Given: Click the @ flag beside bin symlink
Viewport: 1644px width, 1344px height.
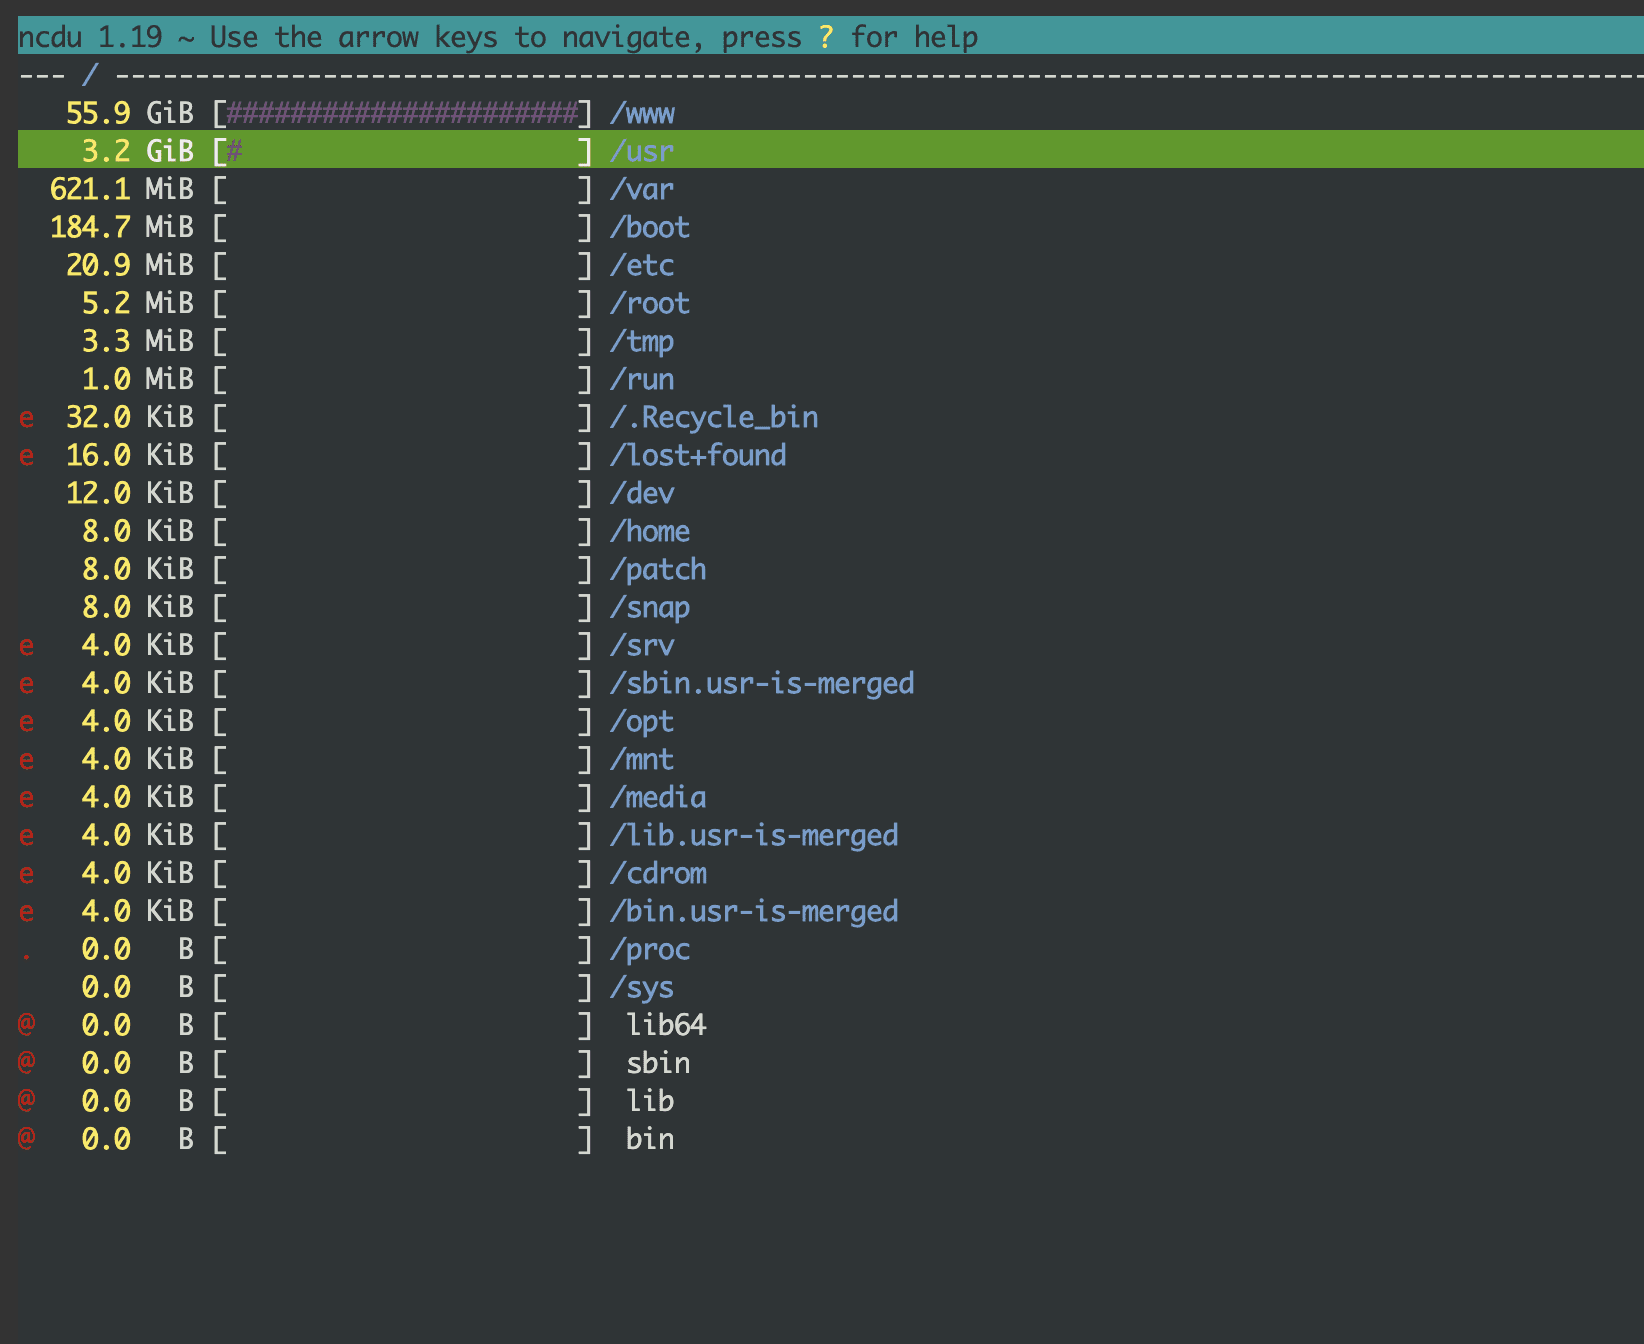Looking at the screenshot, I should 27,1138.
